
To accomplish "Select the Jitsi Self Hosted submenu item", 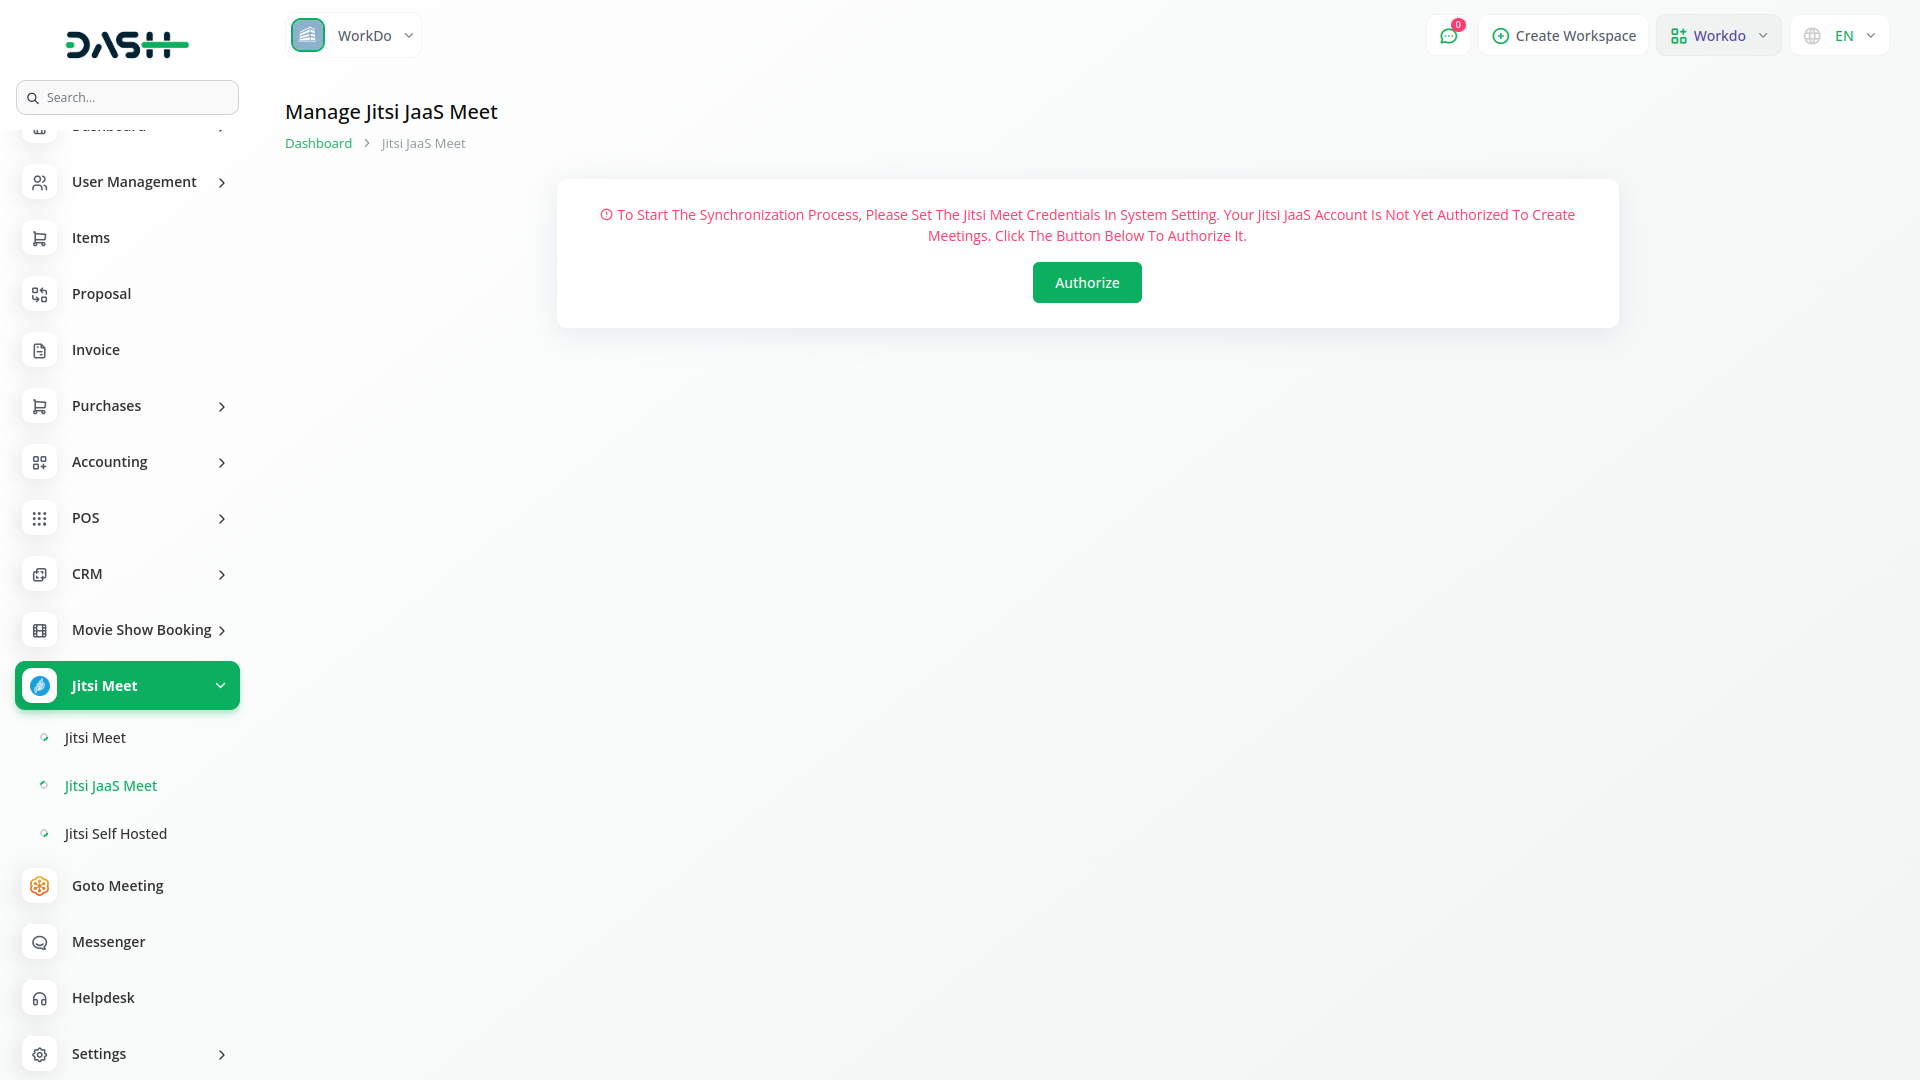I will click(x=115, y=834).
